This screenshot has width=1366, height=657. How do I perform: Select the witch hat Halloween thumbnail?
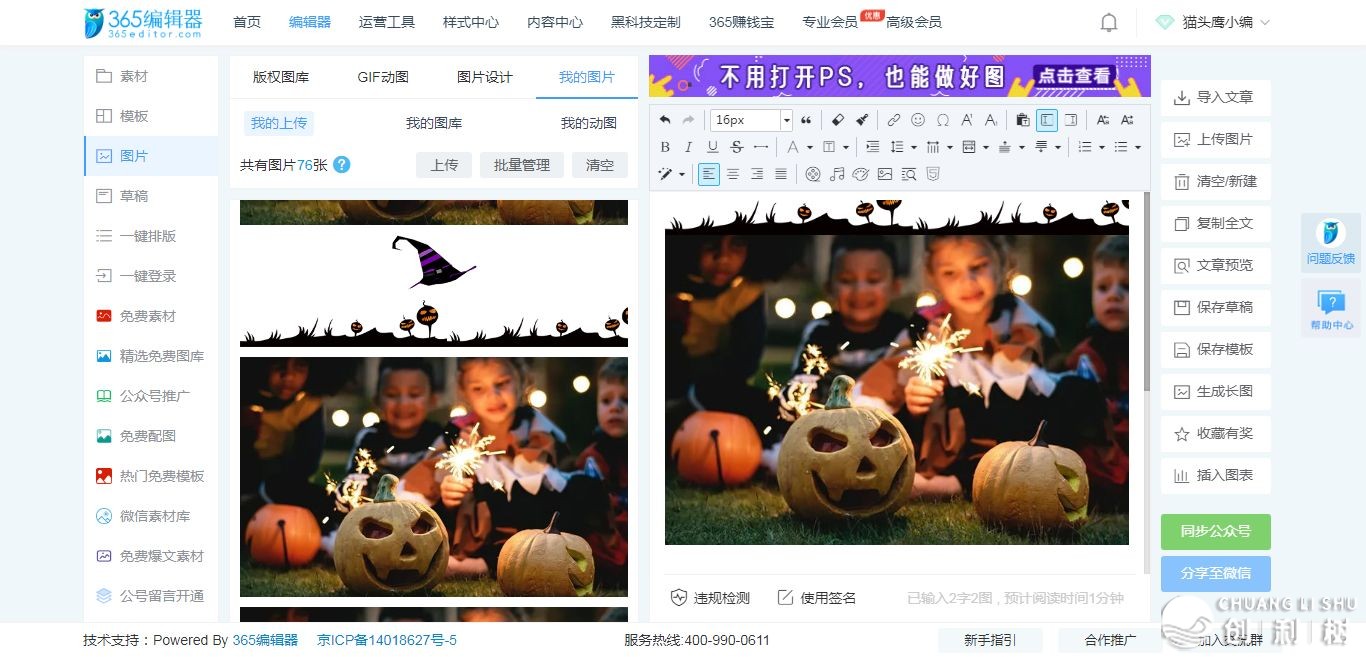434,289
